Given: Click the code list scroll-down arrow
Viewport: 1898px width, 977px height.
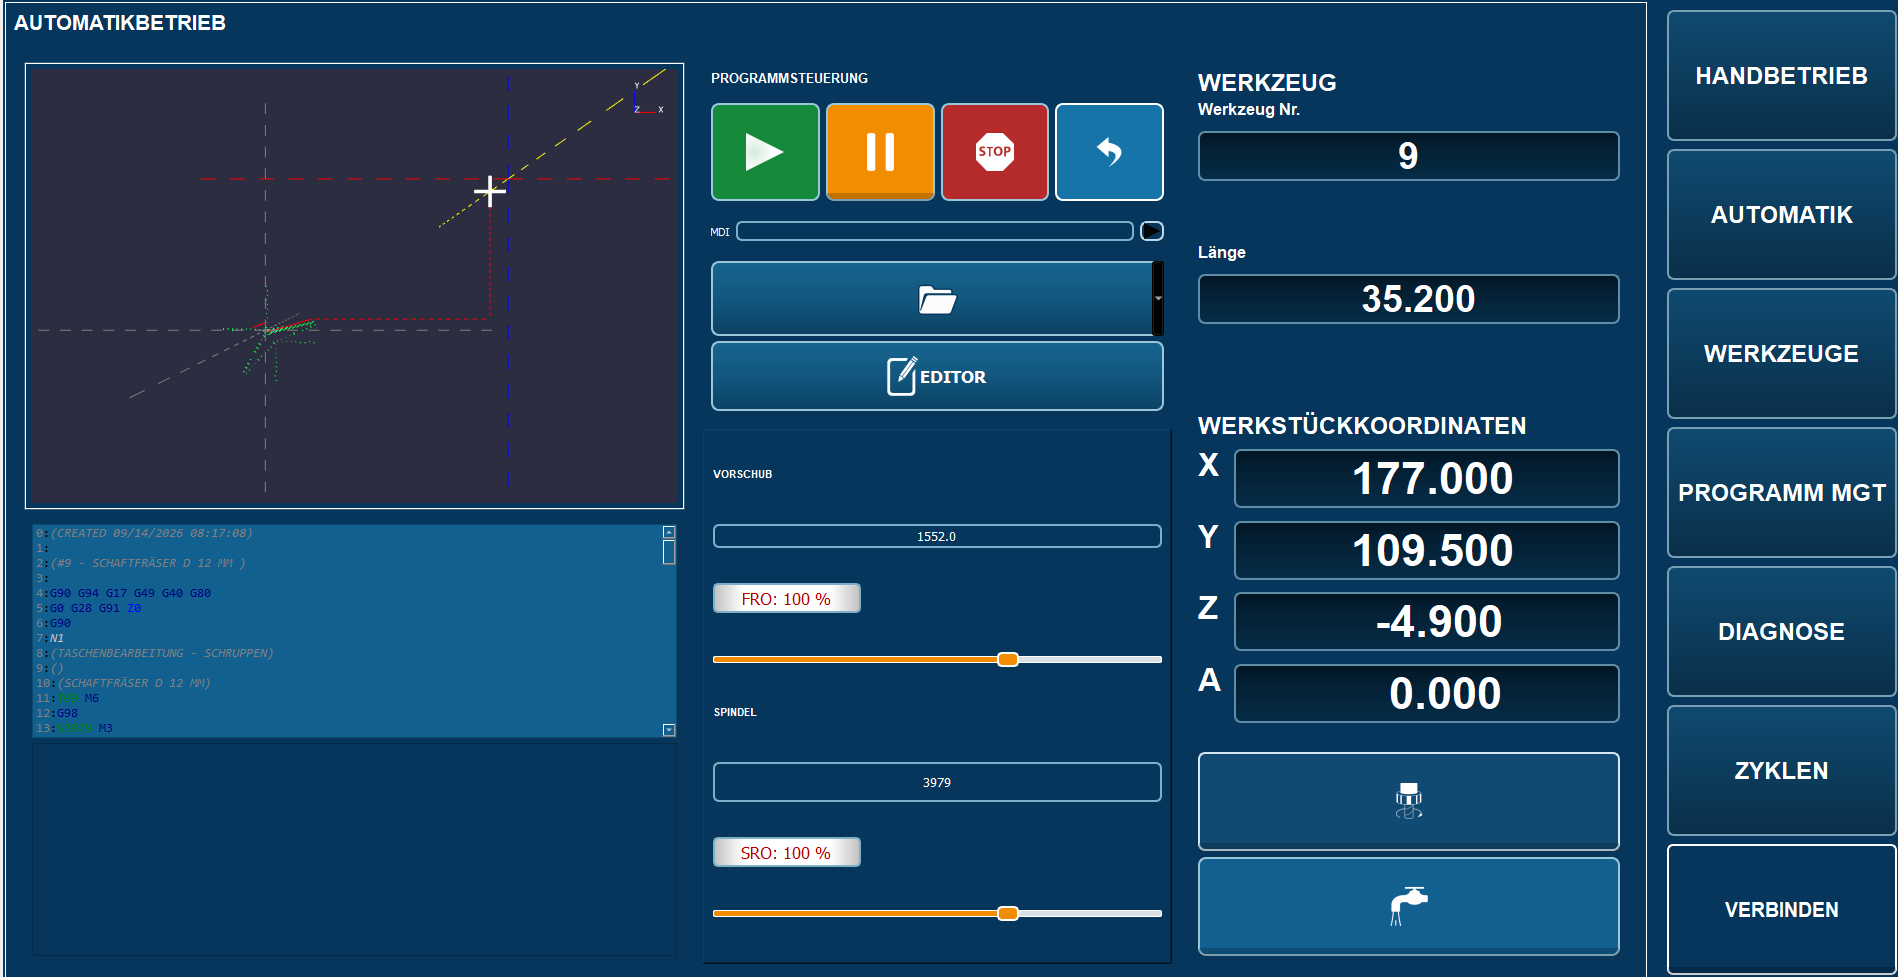Looking at the screenshot, I should pyautogui.click(x=669, y=730).
